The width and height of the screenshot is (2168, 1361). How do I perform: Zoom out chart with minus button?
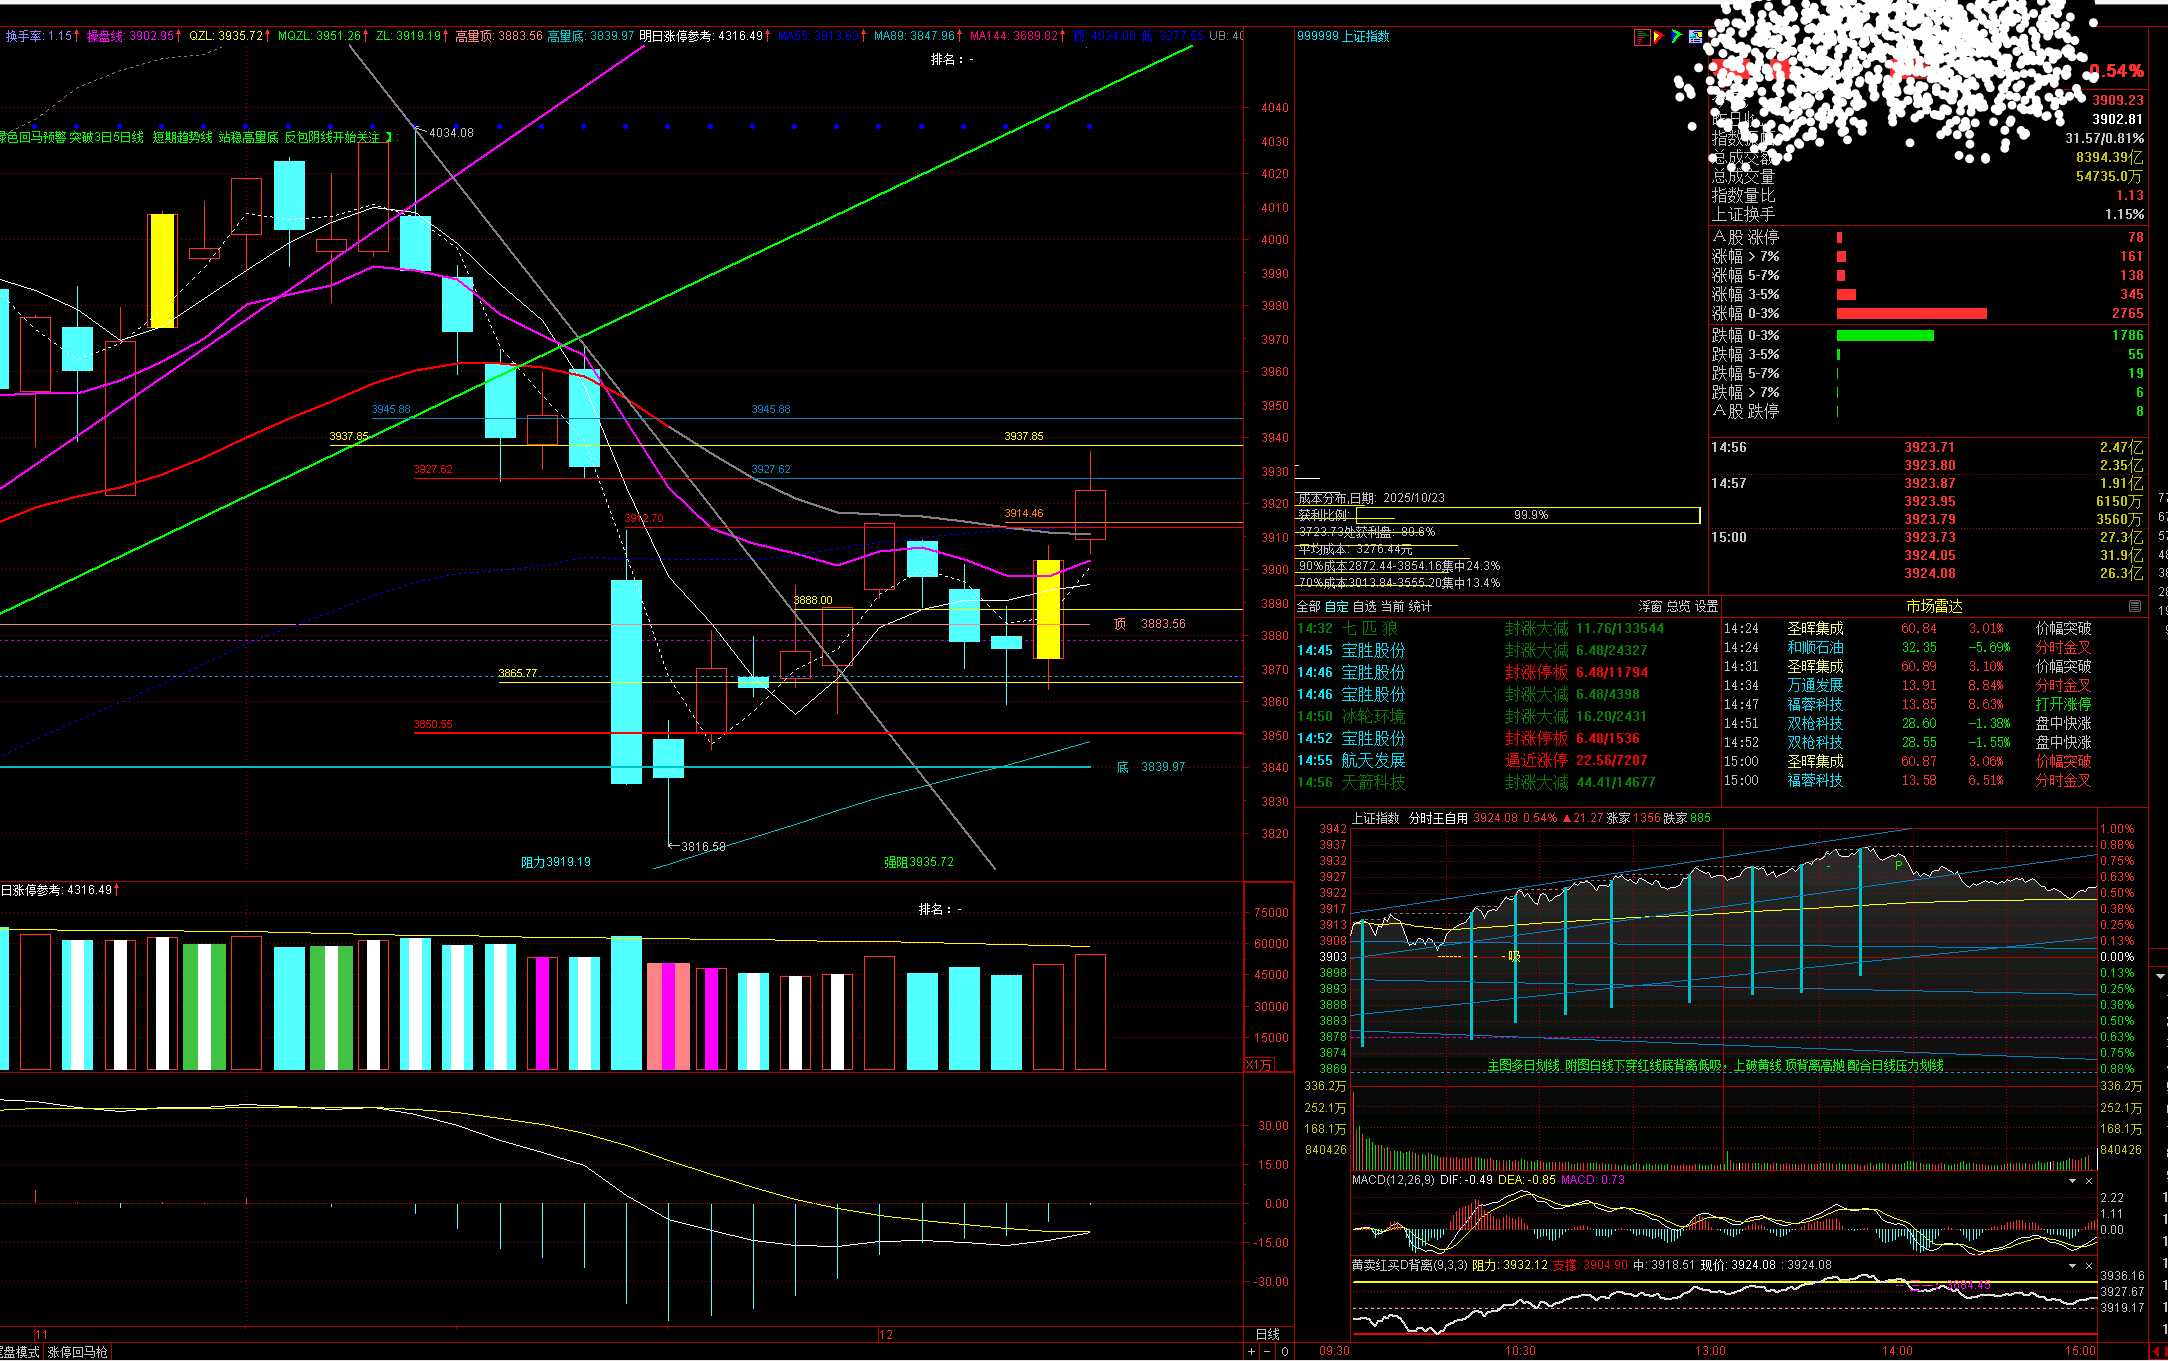pos(1268,1352)
